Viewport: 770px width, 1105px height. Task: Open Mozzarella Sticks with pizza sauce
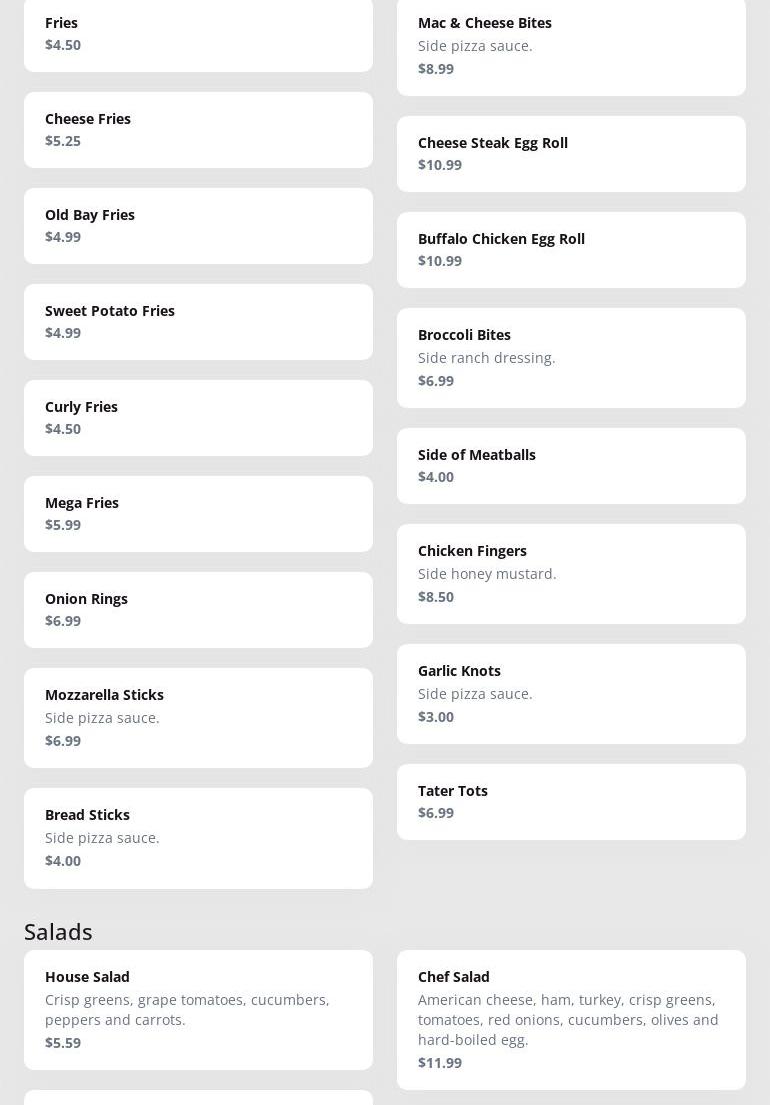pos(198,717)
